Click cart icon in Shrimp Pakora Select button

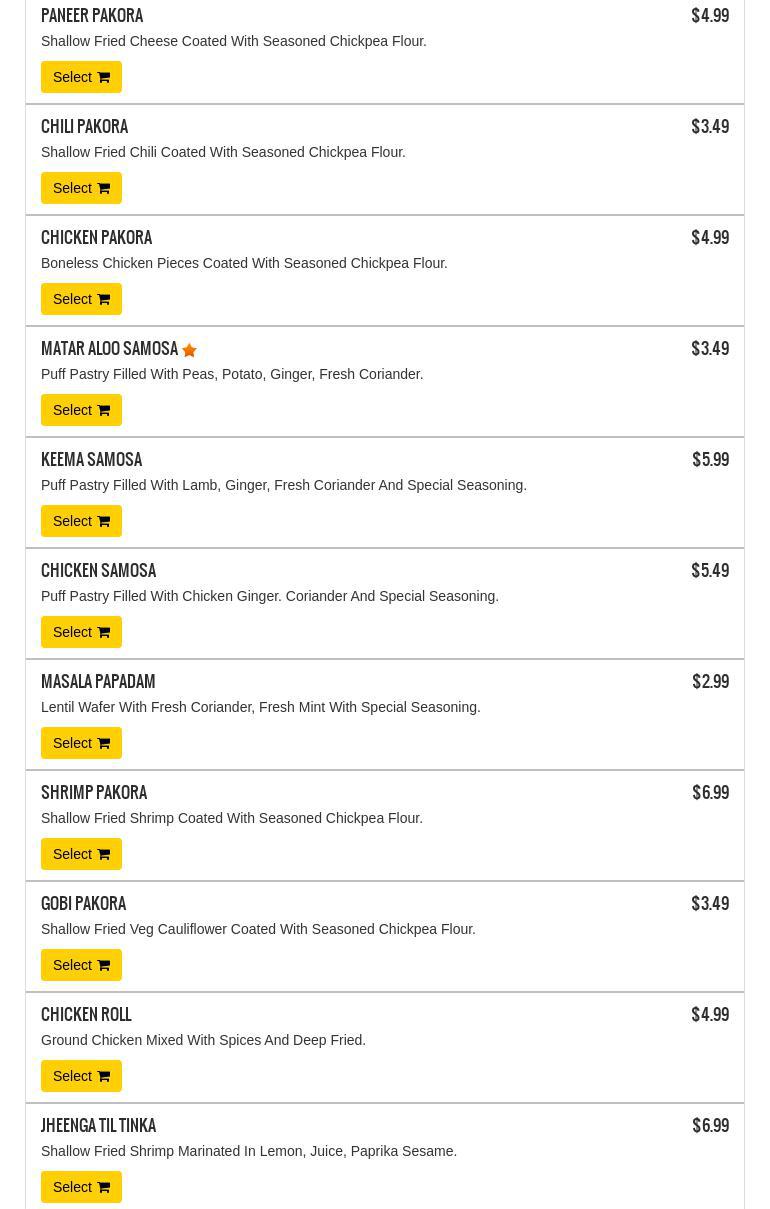click(x=103, y=854)
